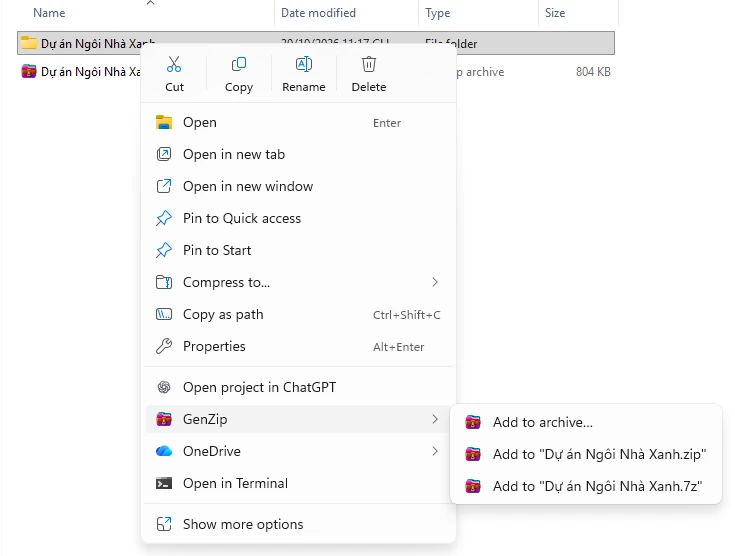This screenshot has width=735, height=556.
Task: Click the ChatGPT logo icon
Action: point(164,387)
